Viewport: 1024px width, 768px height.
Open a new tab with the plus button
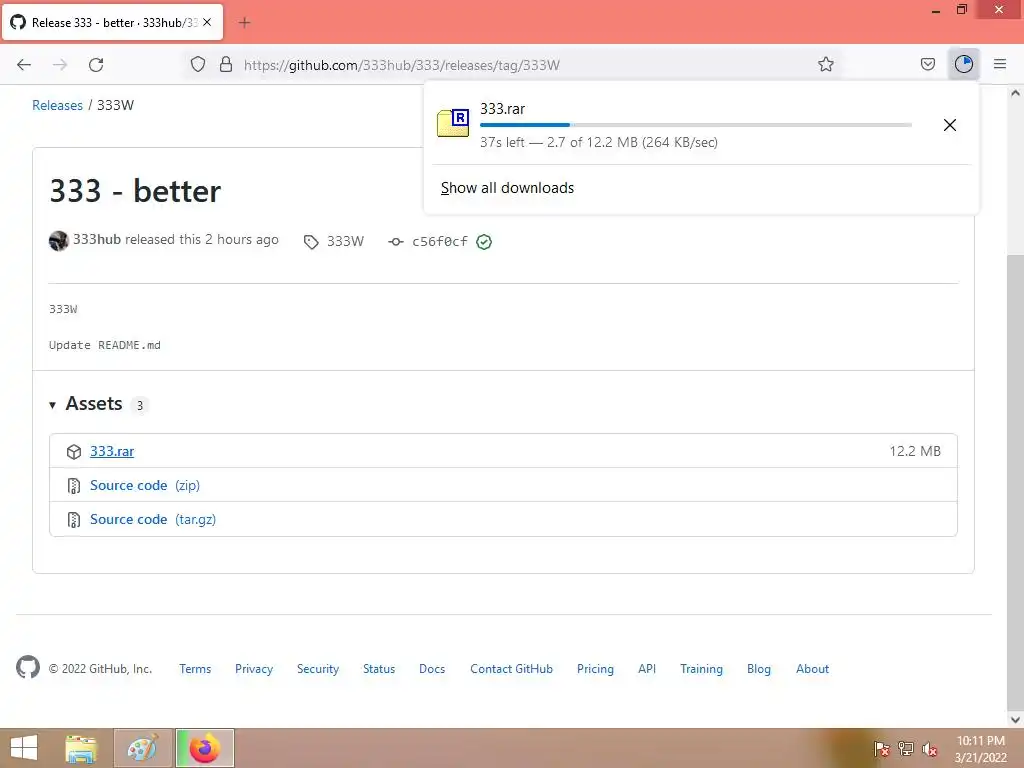click(244, 23)
